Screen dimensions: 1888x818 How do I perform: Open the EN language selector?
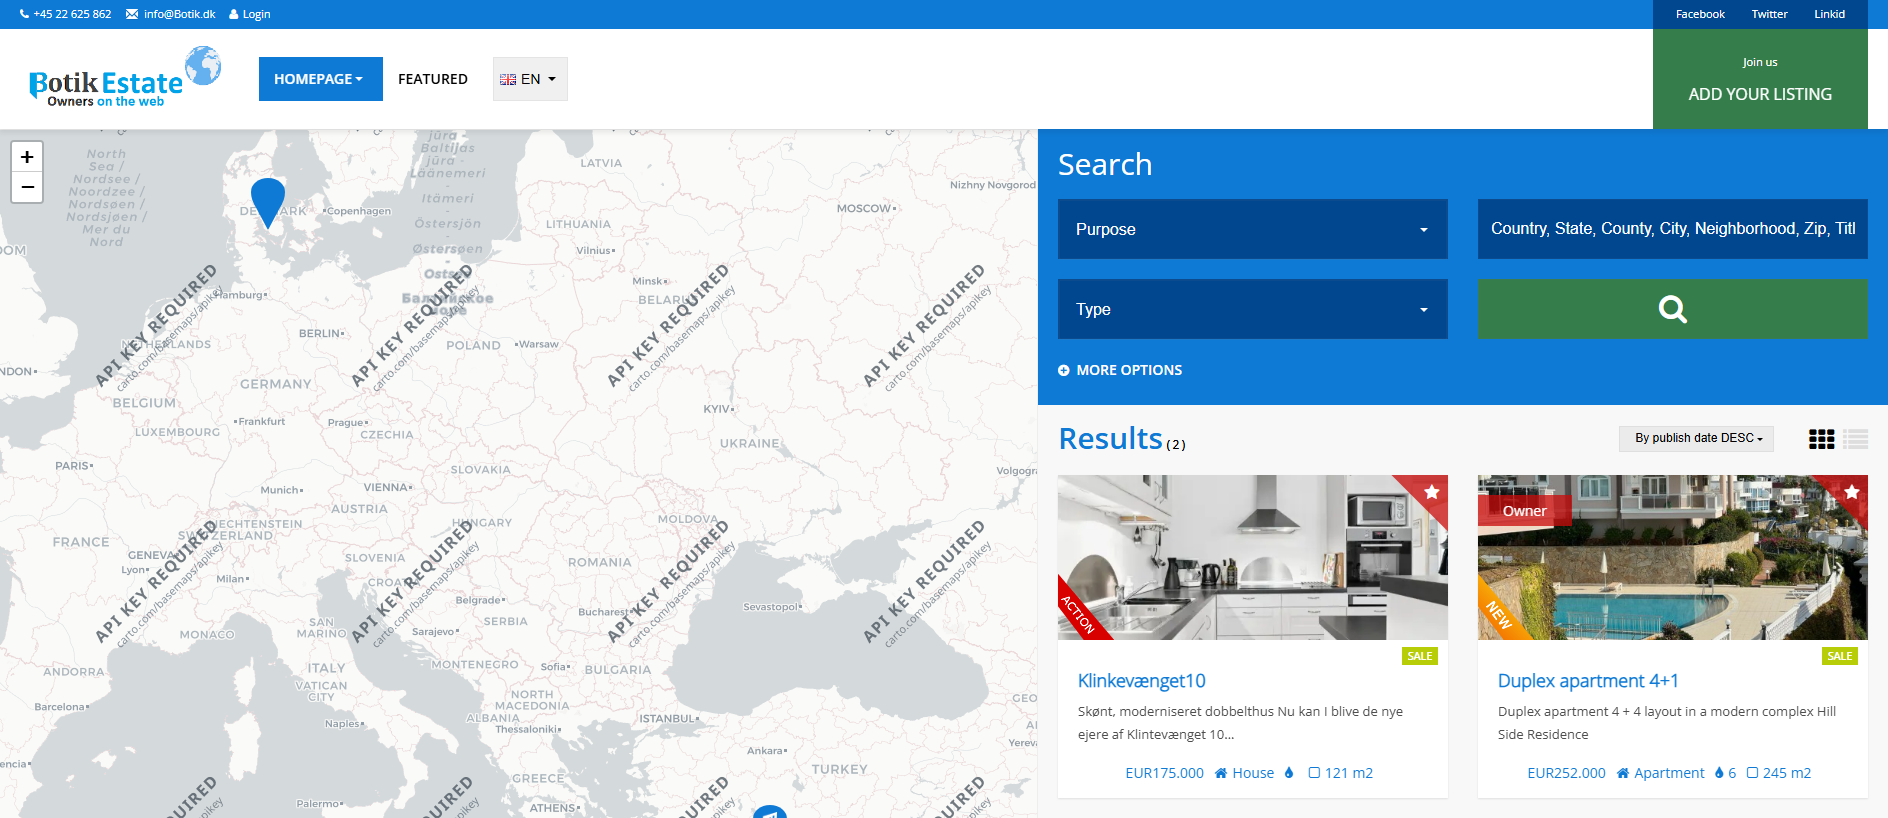pyautogui.click(x=530, y=79)
